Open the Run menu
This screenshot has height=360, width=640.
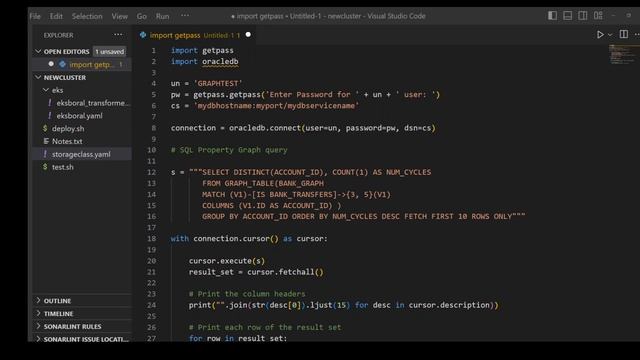(x=162, y=16)
